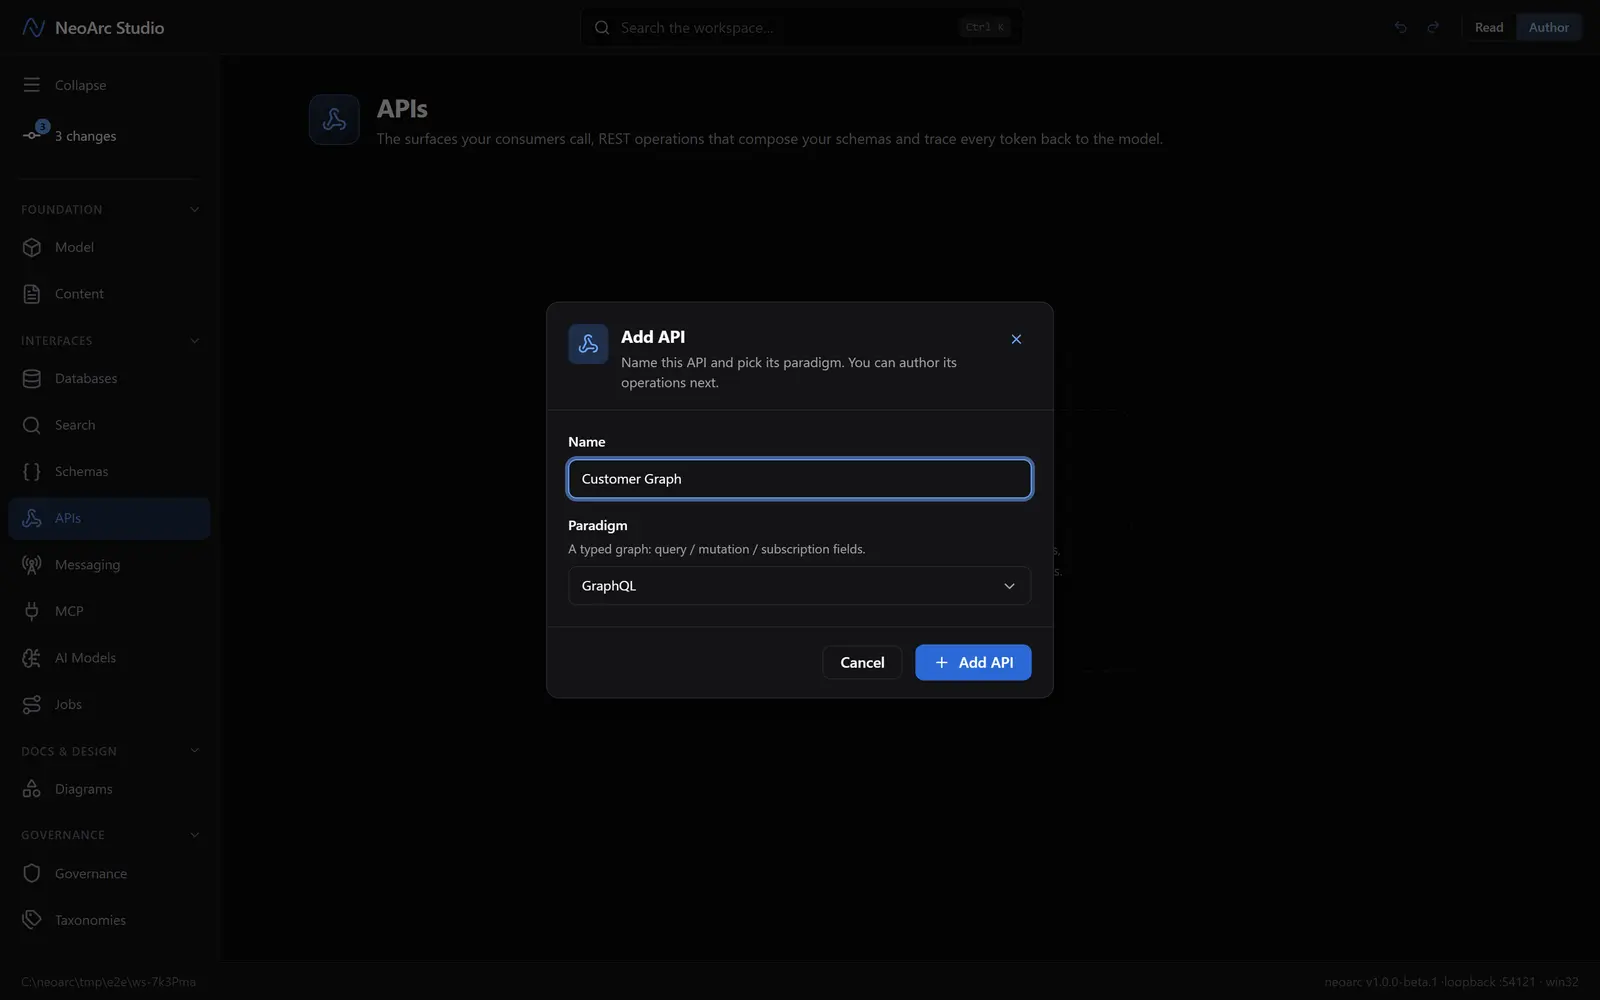The height and width of the screenshot is (1000, 1600).
Task: Open the Jobs nav label
Action: (x=68, y=705)
